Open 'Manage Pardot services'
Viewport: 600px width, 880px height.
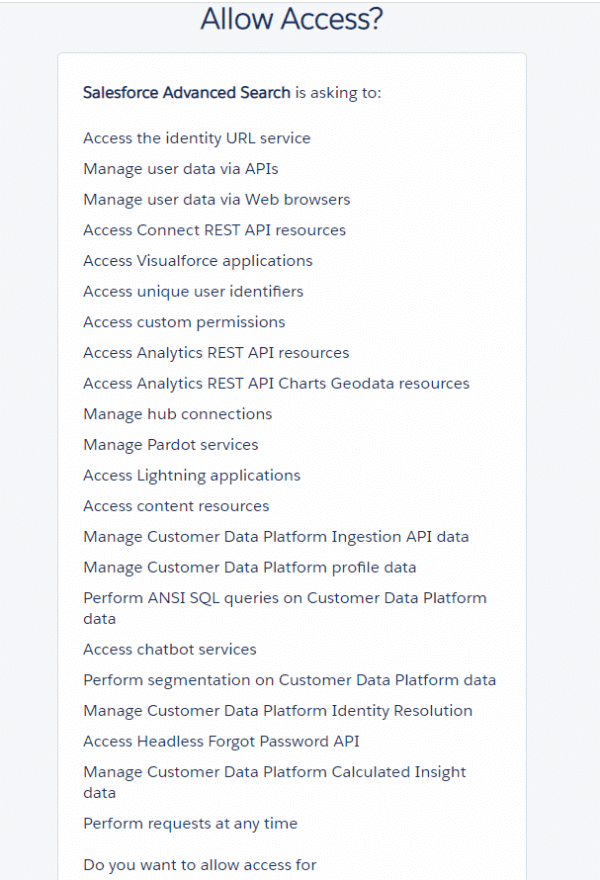[x=171, y=445]
